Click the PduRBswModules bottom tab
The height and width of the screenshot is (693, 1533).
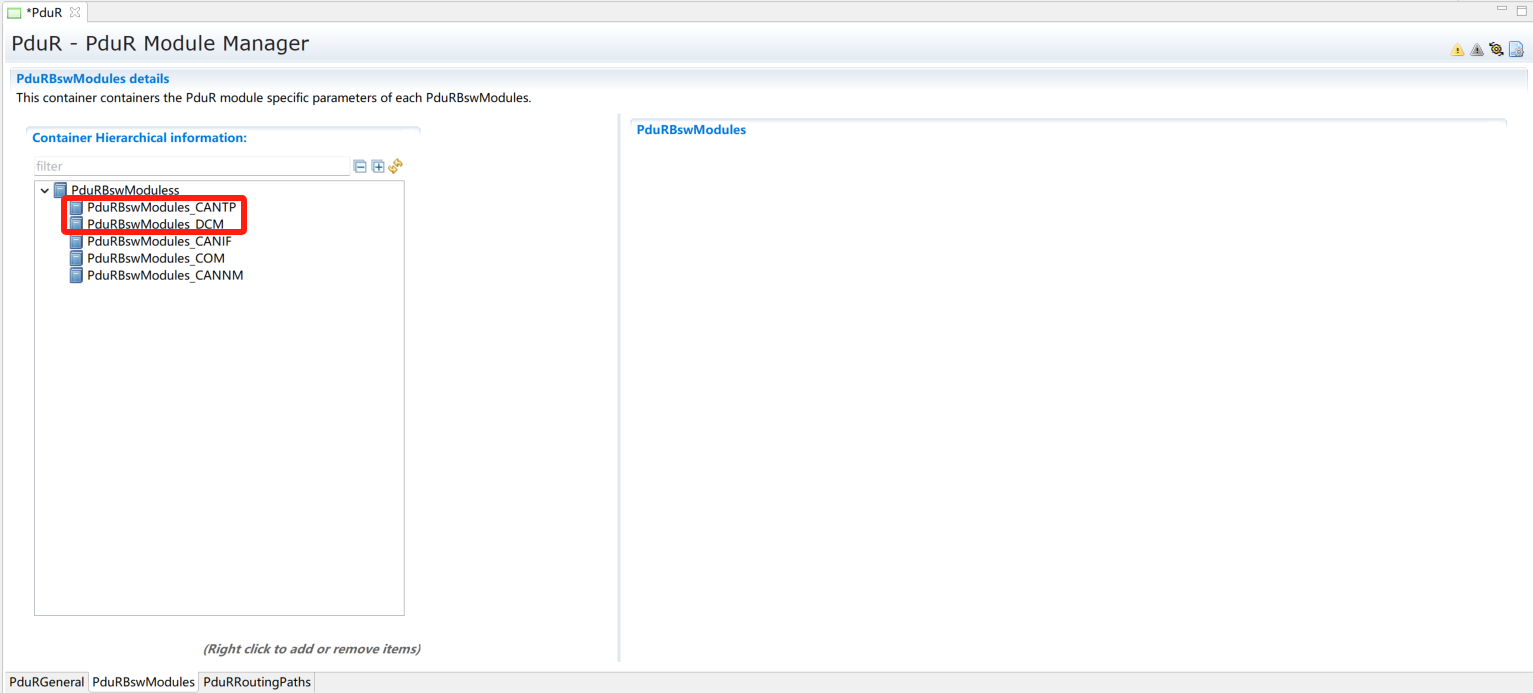pyautogui.click(x=143, y=682)
